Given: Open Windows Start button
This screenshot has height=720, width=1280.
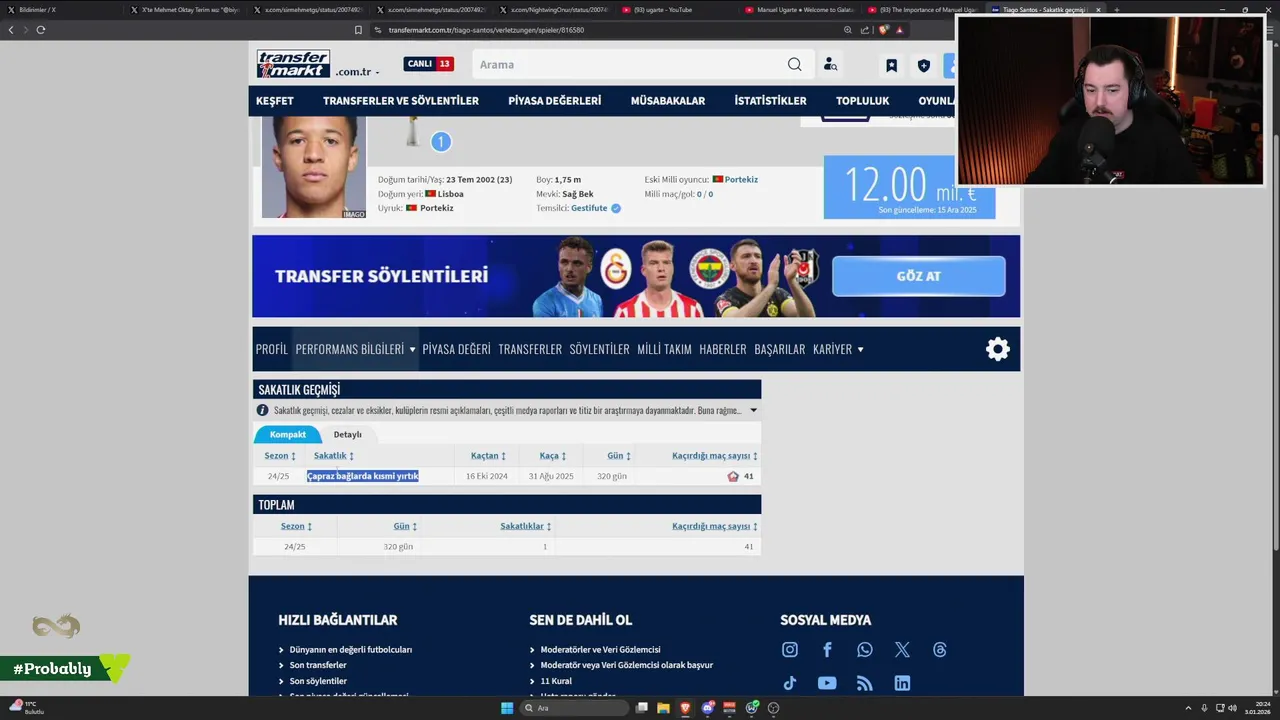Looking at the screenshot, I should [x=507, y=708].
